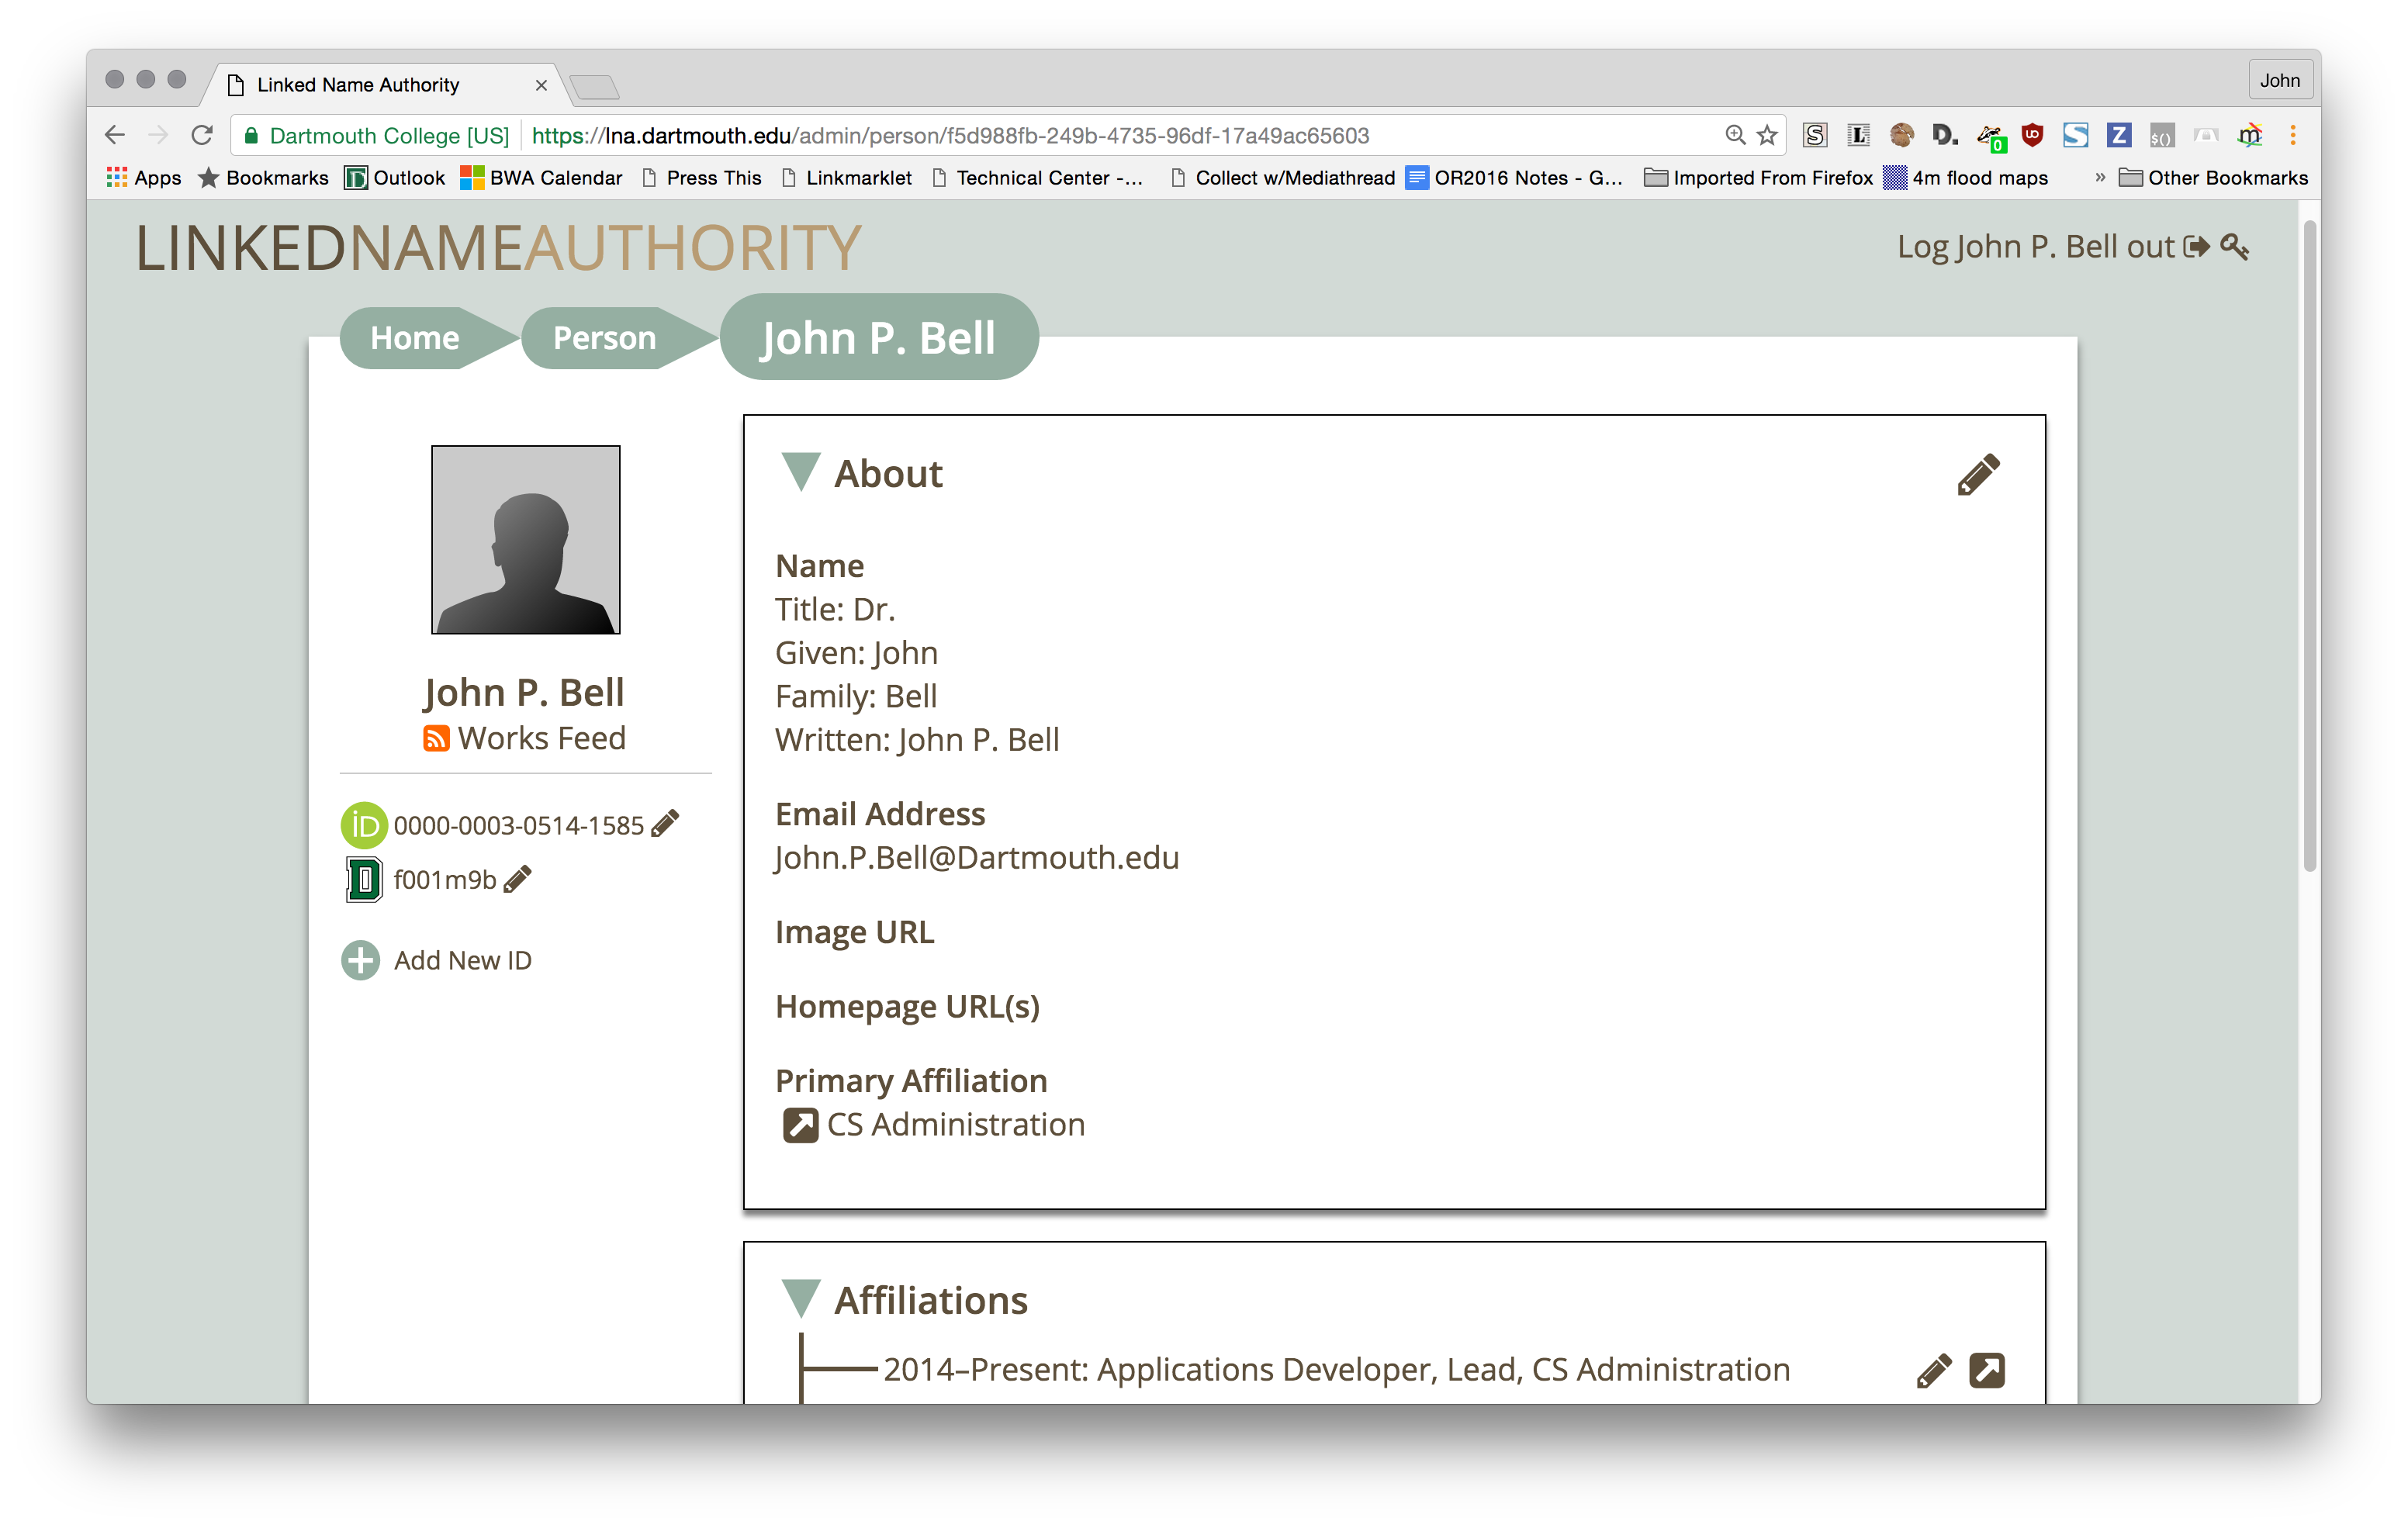Click the John profile button in Chrome
This screenshot has width=2408, height=1528.
click(2279, 80)
